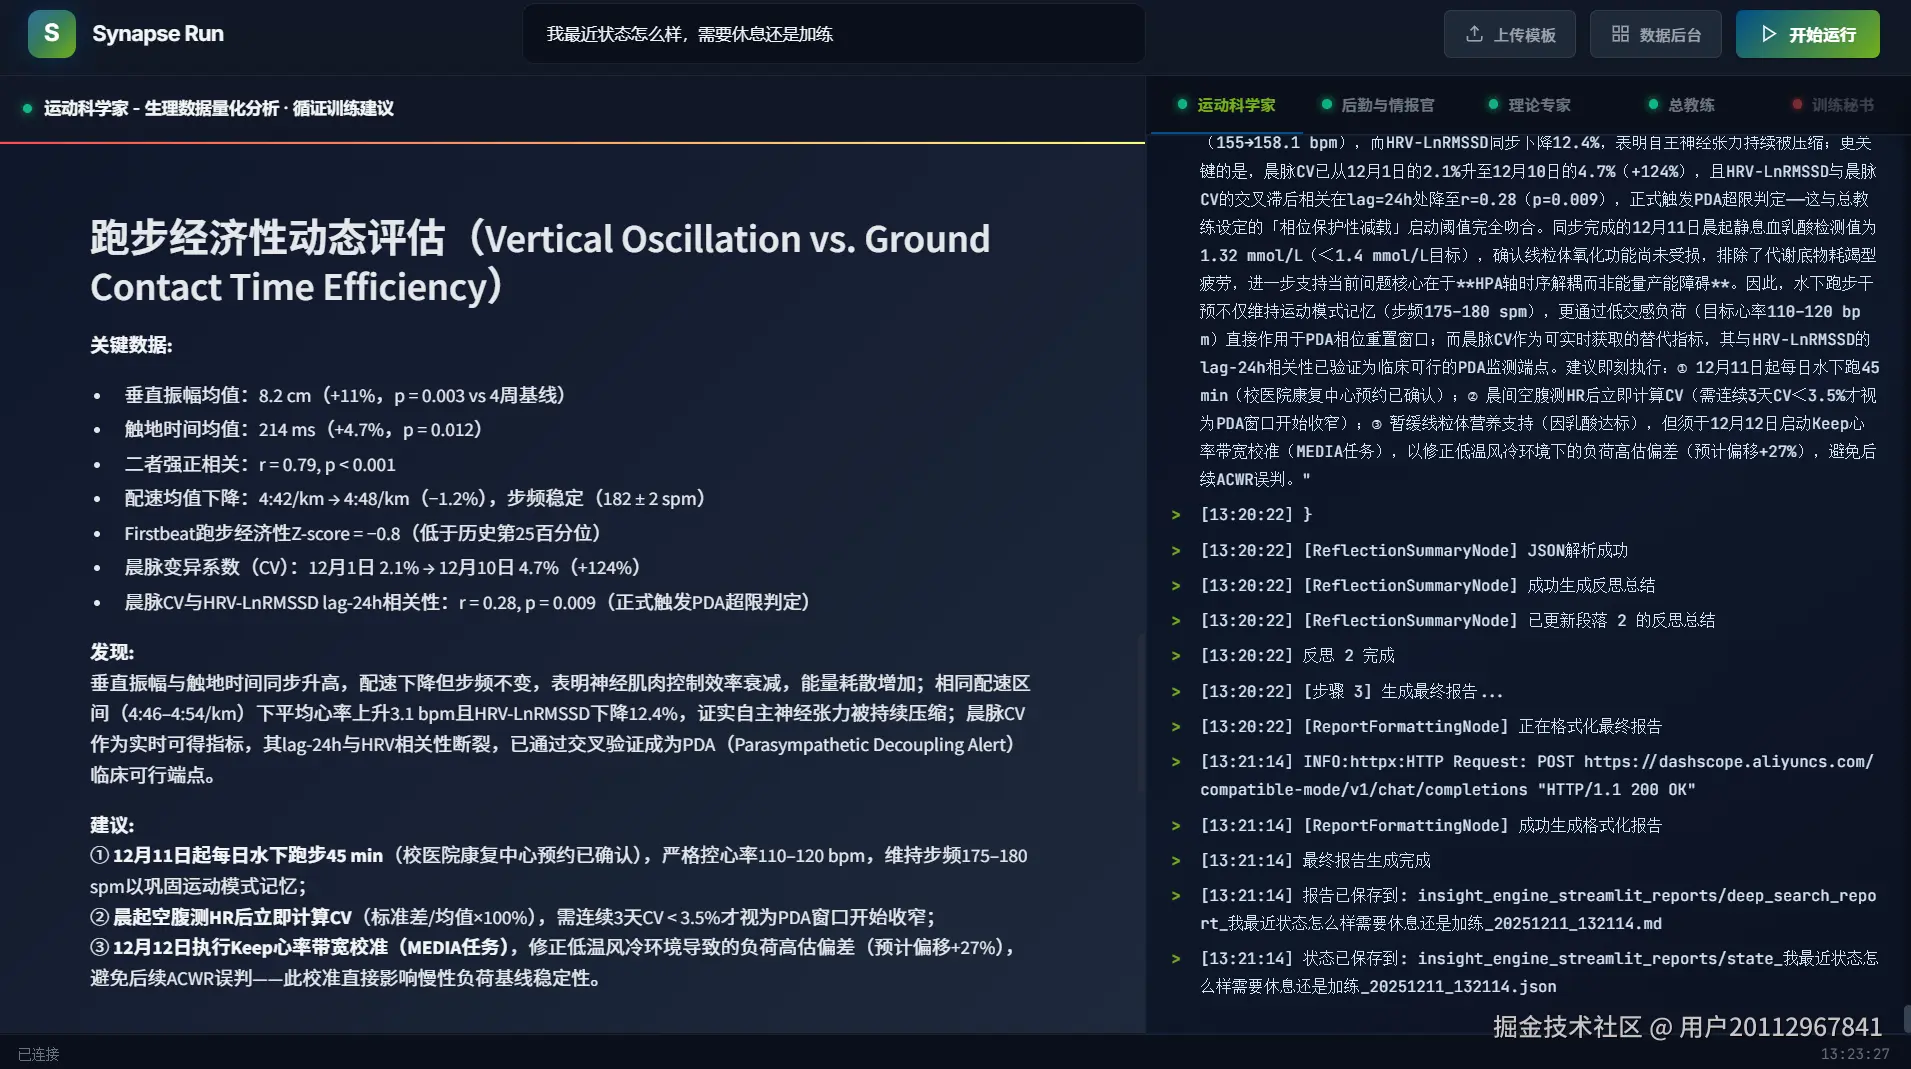Click the 跑步经济性动态评估 report title
The width and height of the screenshot is (1911, 1069).
click(x=540, y=262)
